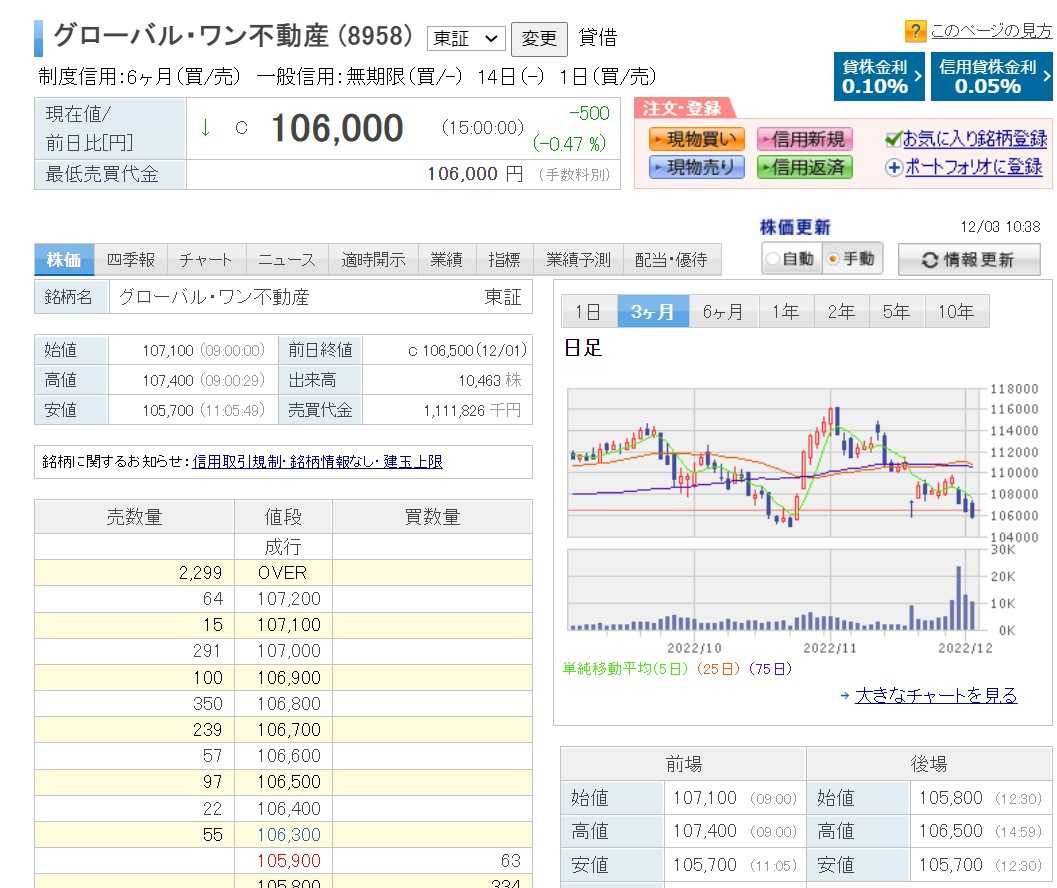Image resolution: width=1057 pixels, height=888 pixels.
Task: Click the 売数量 column header
Action: [x=134, y=517]
